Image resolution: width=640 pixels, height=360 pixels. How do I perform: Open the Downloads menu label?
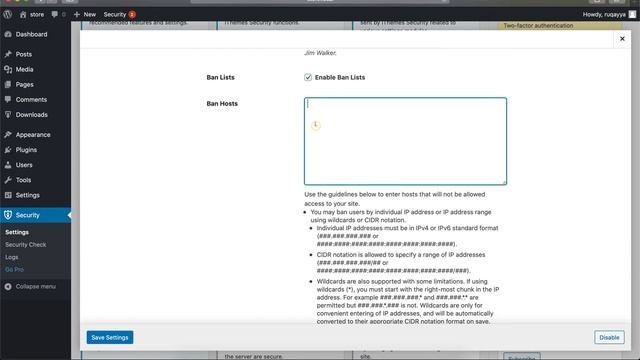click(31, 115)
